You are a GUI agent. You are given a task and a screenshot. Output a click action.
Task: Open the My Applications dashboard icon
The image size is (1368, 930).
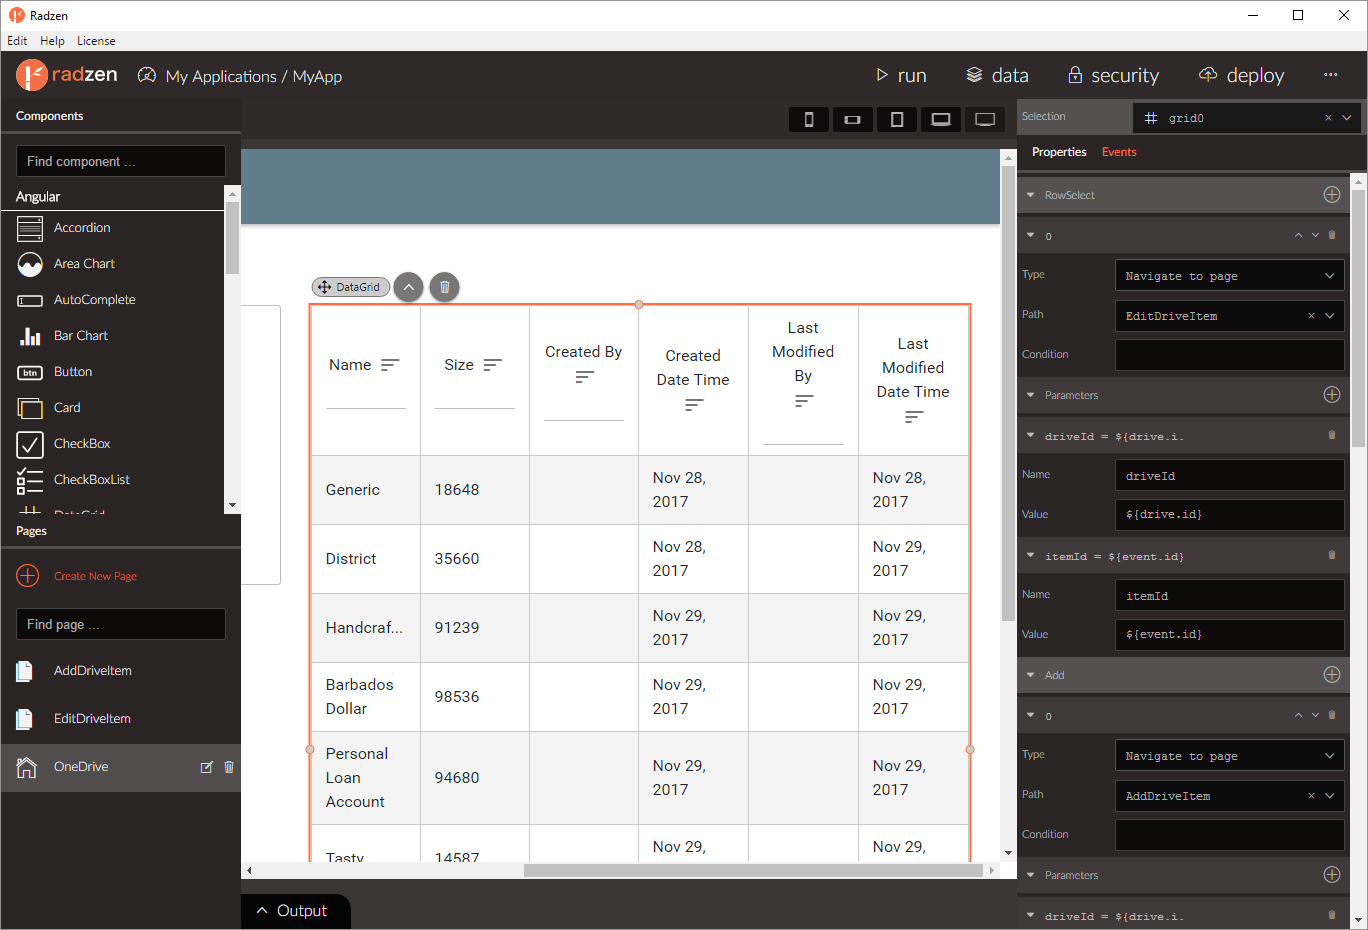point(147,75)
